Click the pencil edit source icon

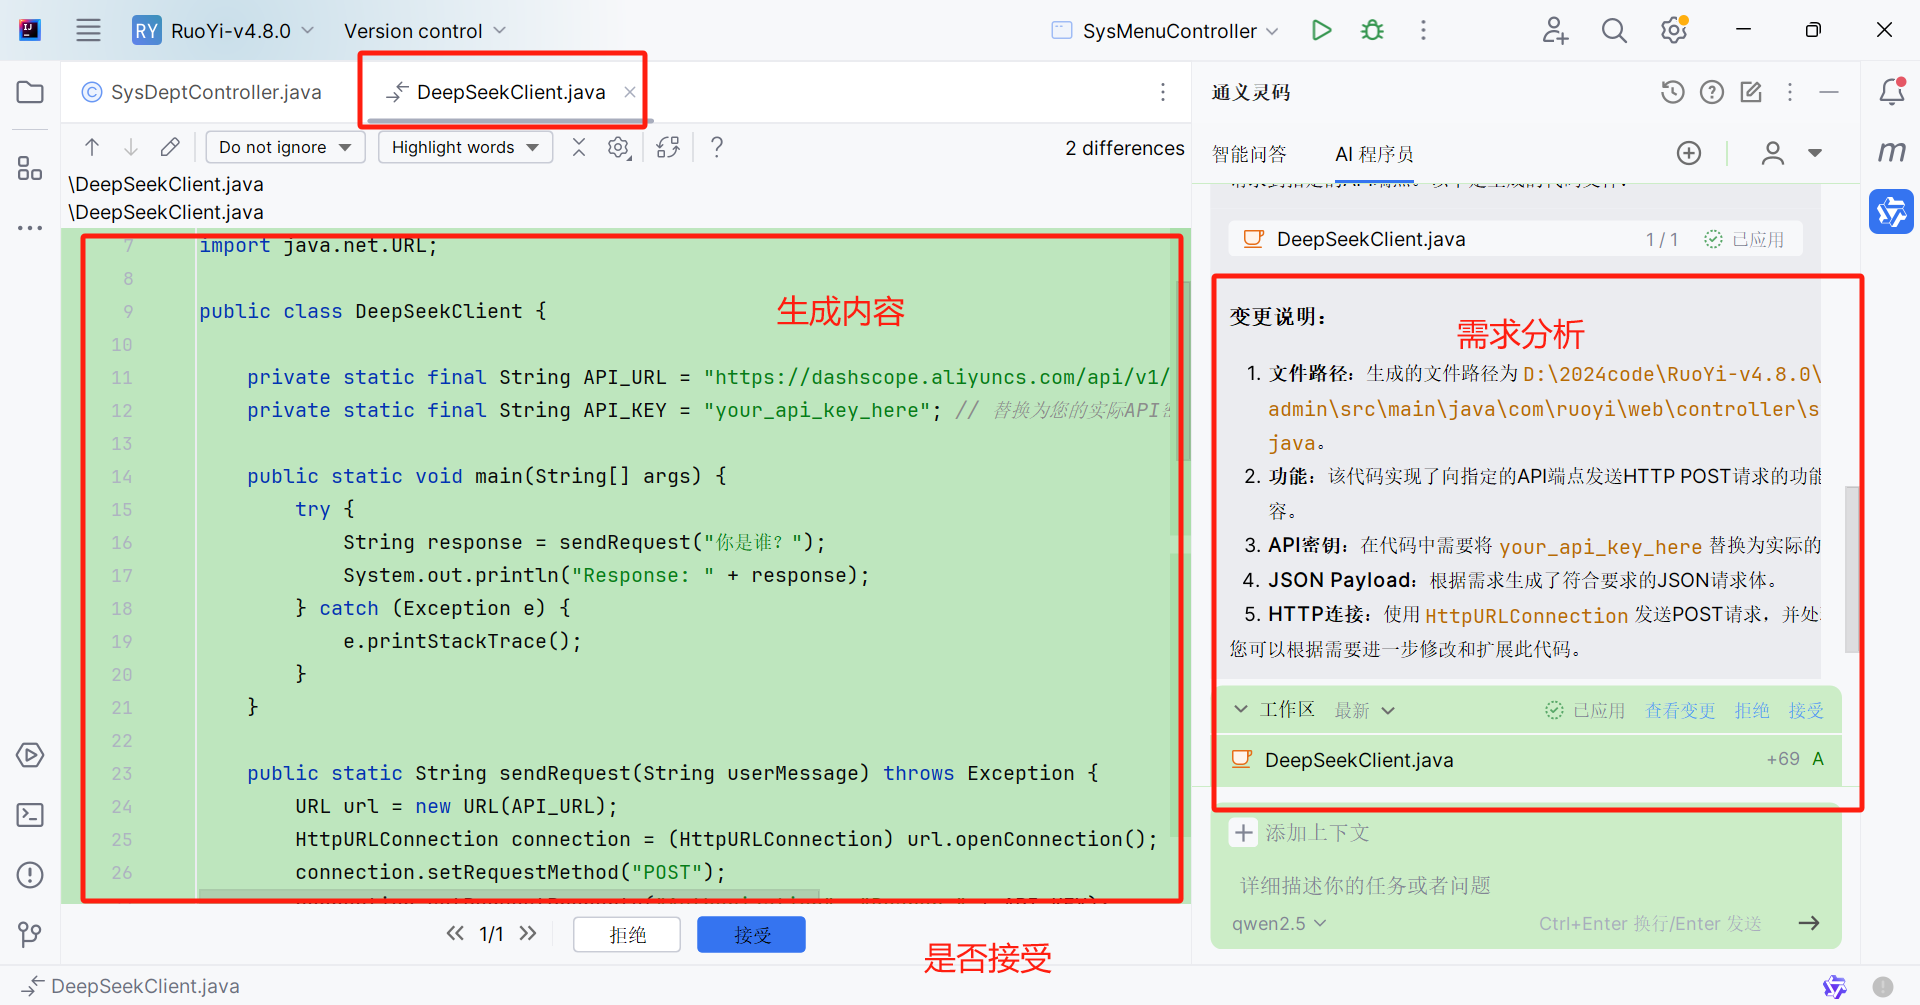pos(170,147)
